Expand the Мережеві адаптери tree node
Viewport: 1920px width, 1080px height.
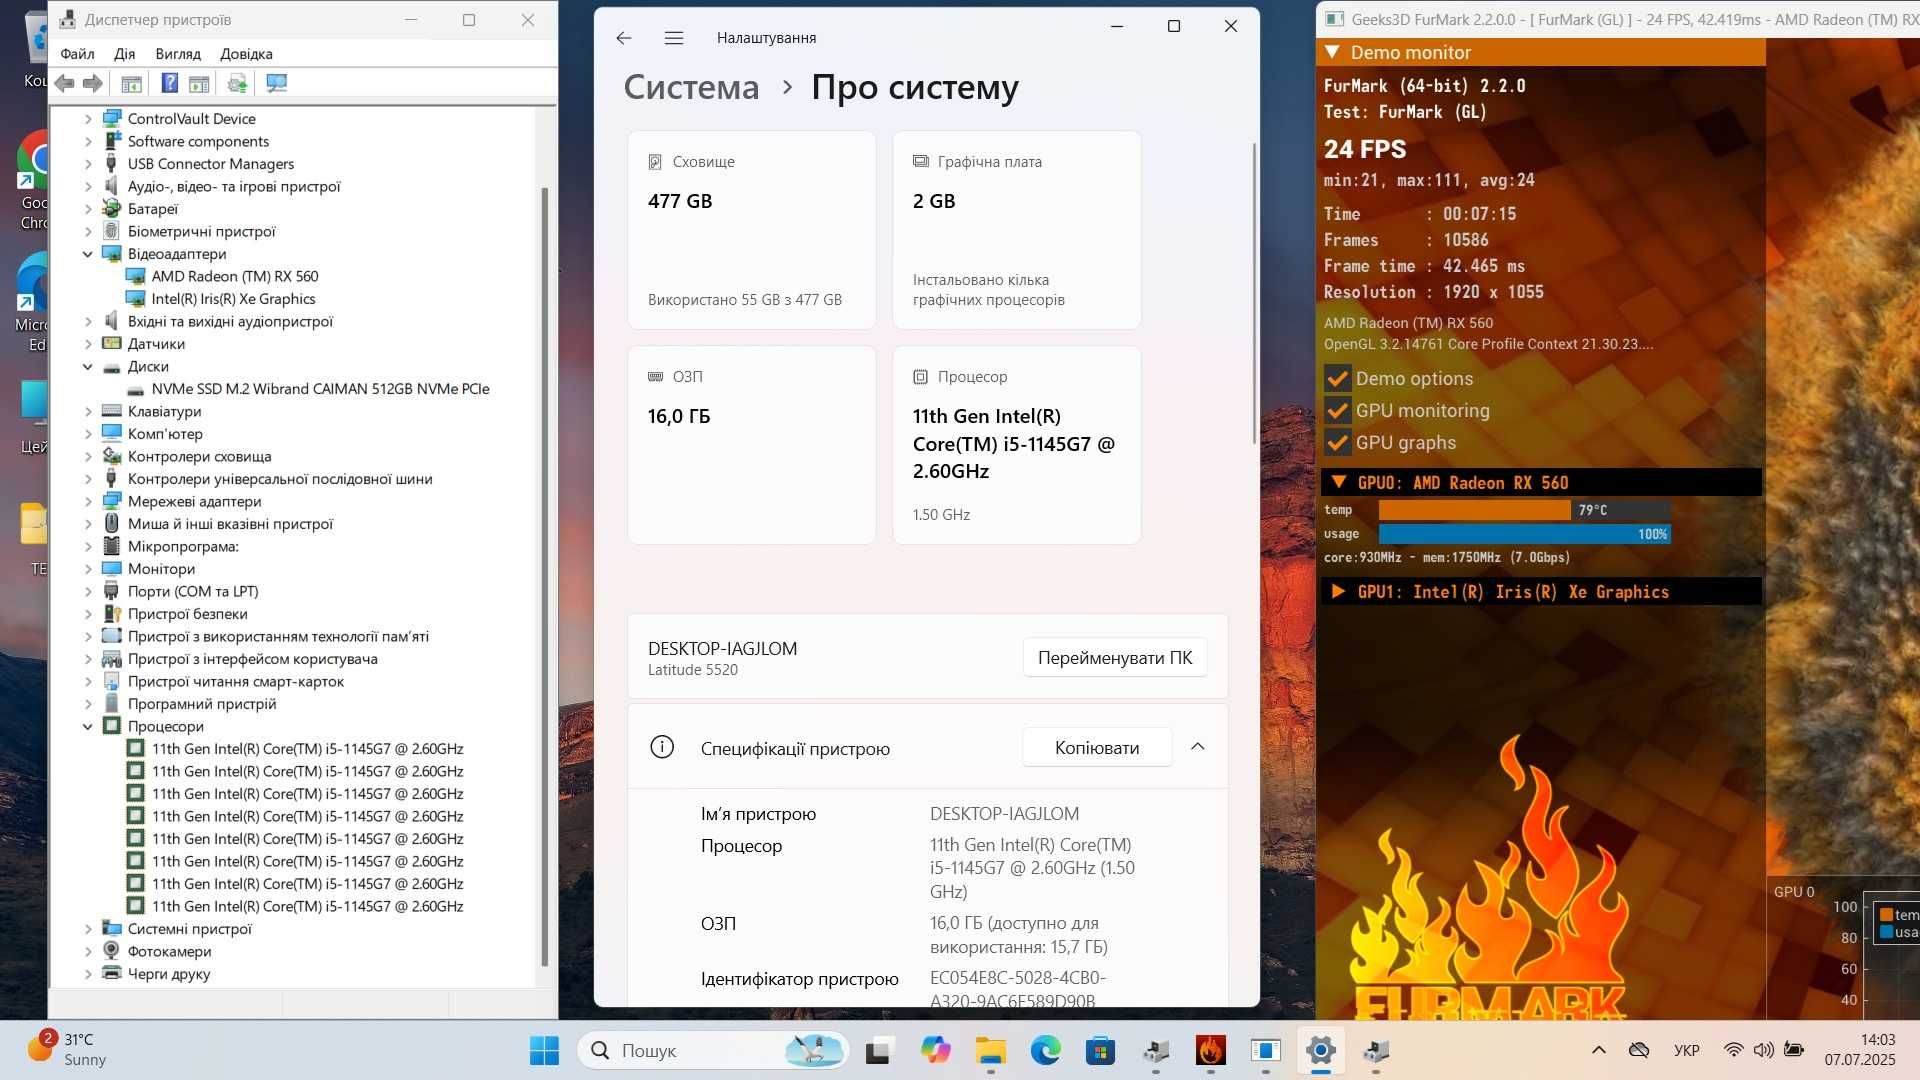[x=88, y=502]
